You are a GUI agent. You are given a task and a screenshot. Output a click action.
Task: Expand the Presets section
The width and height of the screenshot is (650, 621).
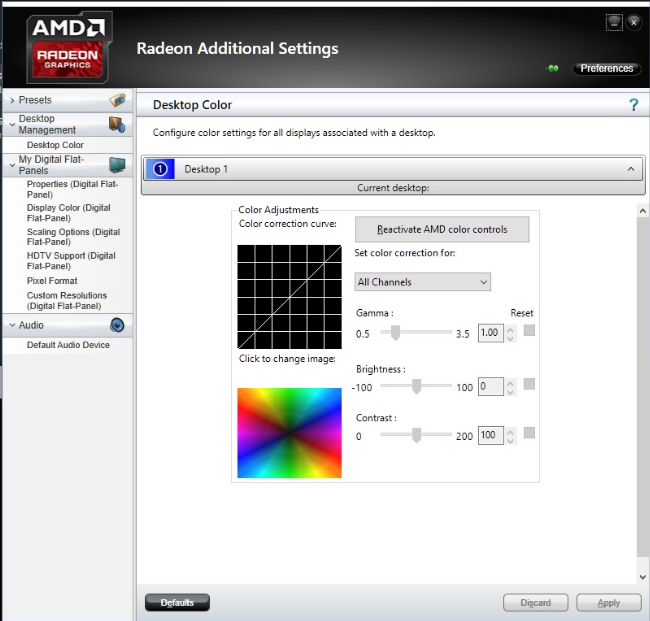12,100
